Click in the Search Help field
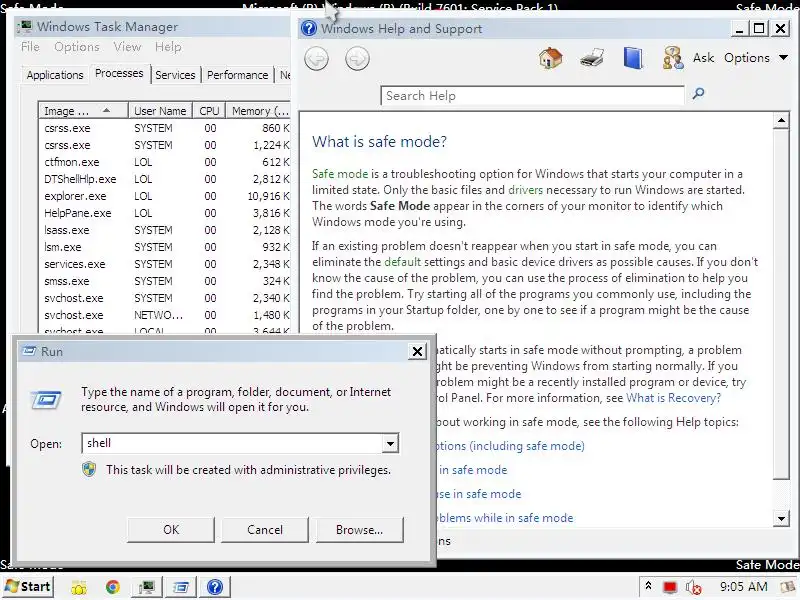Screen dimensions: 800x600 click(532, 95)
